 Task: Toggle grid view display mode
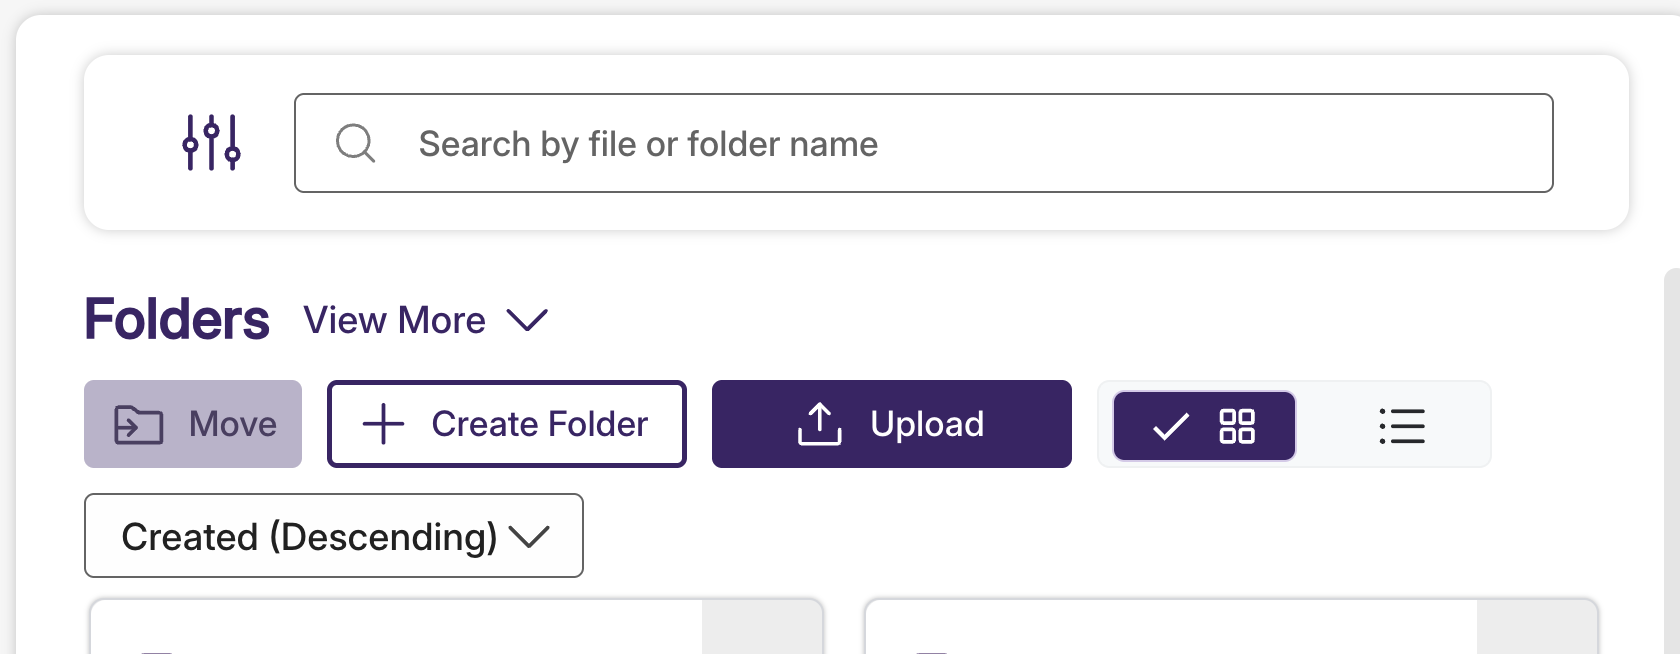(1238, 426)
